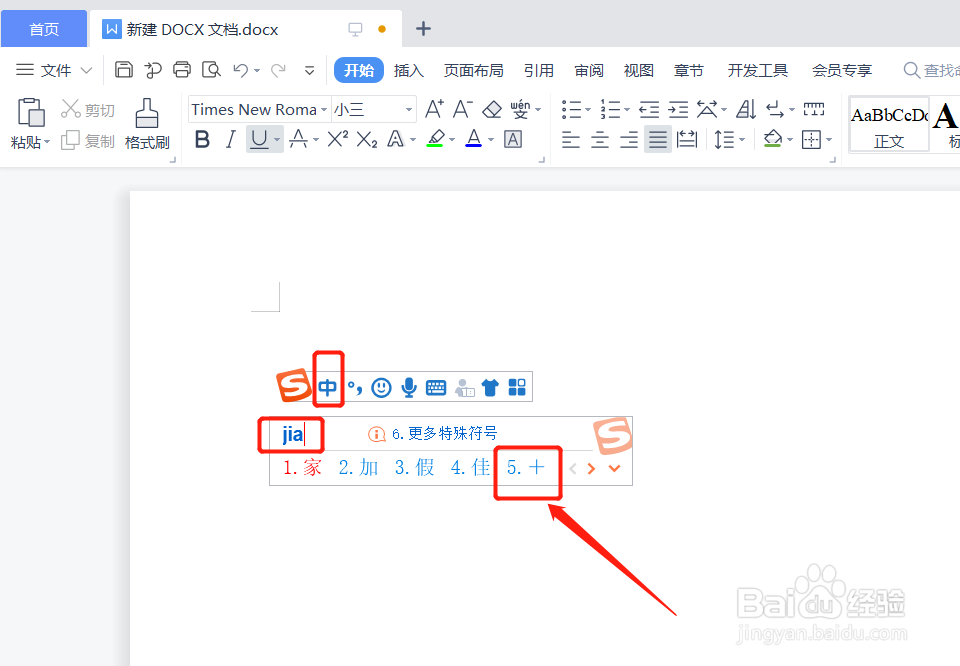Click the Sogou voice input microphone
The width and height of the screenshot is (960, 666).
click(409, 387)
